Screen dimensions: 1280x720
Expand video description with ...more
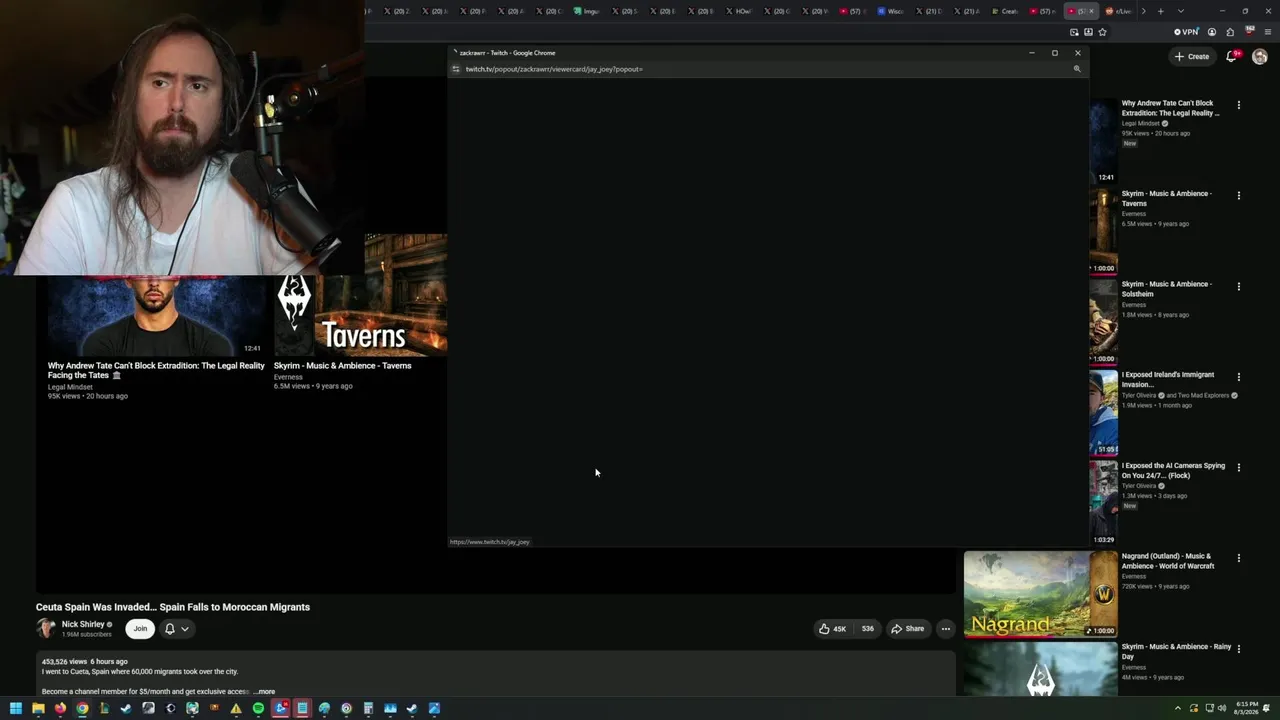coord(264,692)
